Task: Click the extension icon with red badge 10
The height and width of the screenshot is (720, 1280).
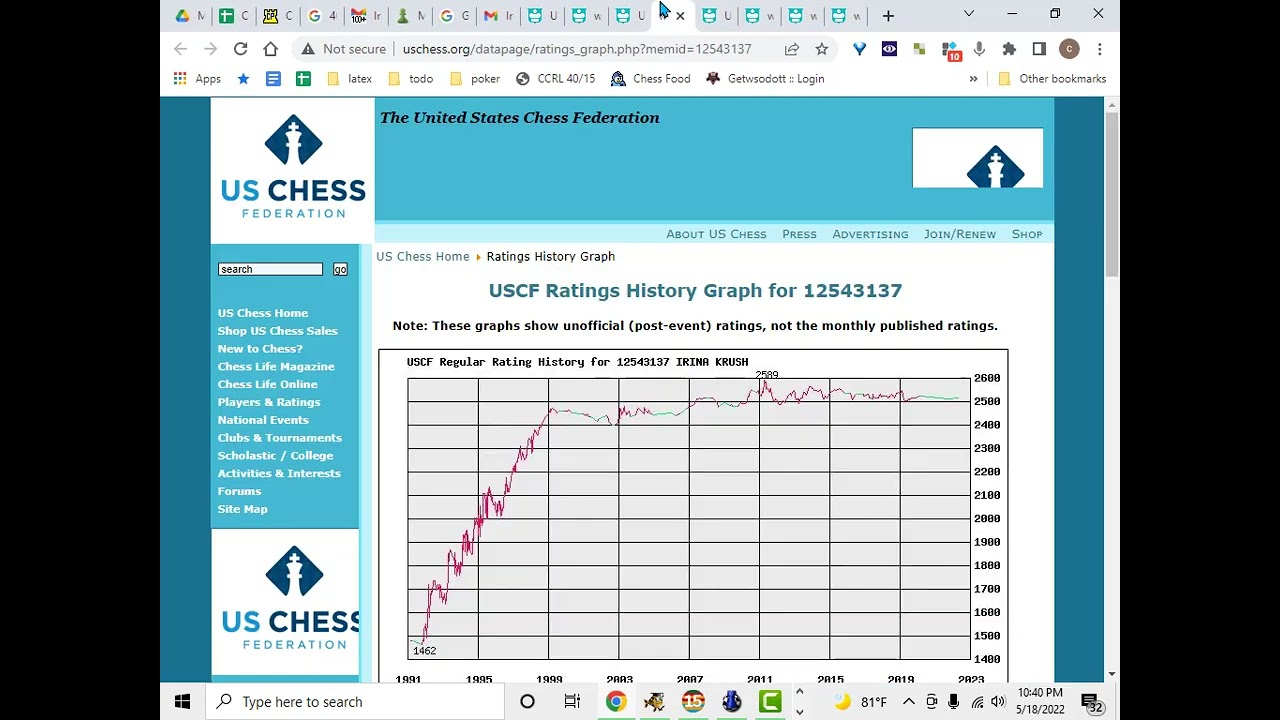Action: point(951,51)
